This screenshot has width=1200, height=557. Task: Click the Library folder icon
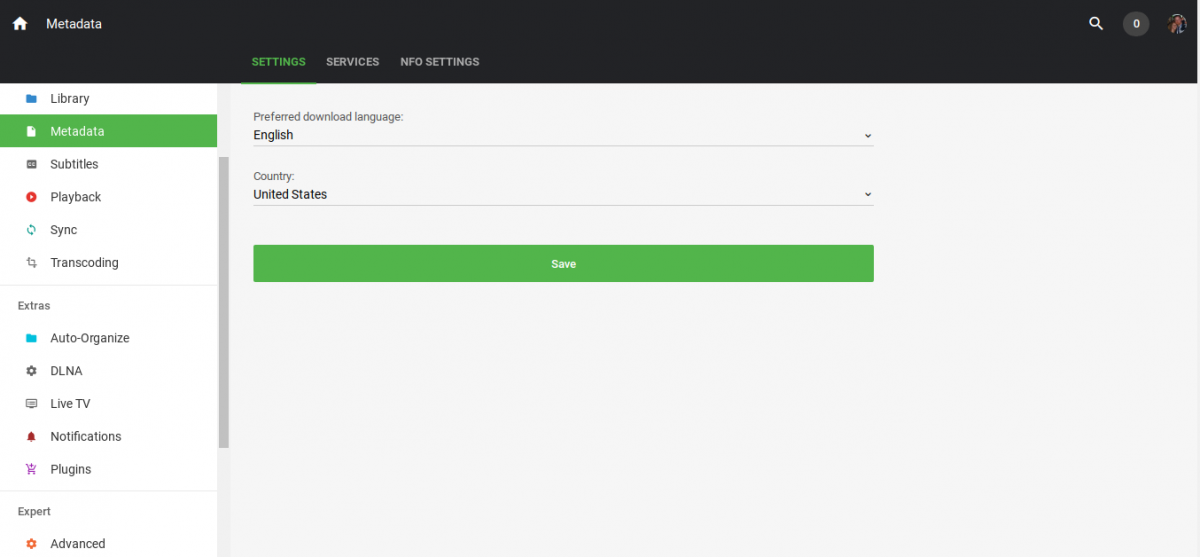coord(31,99)
